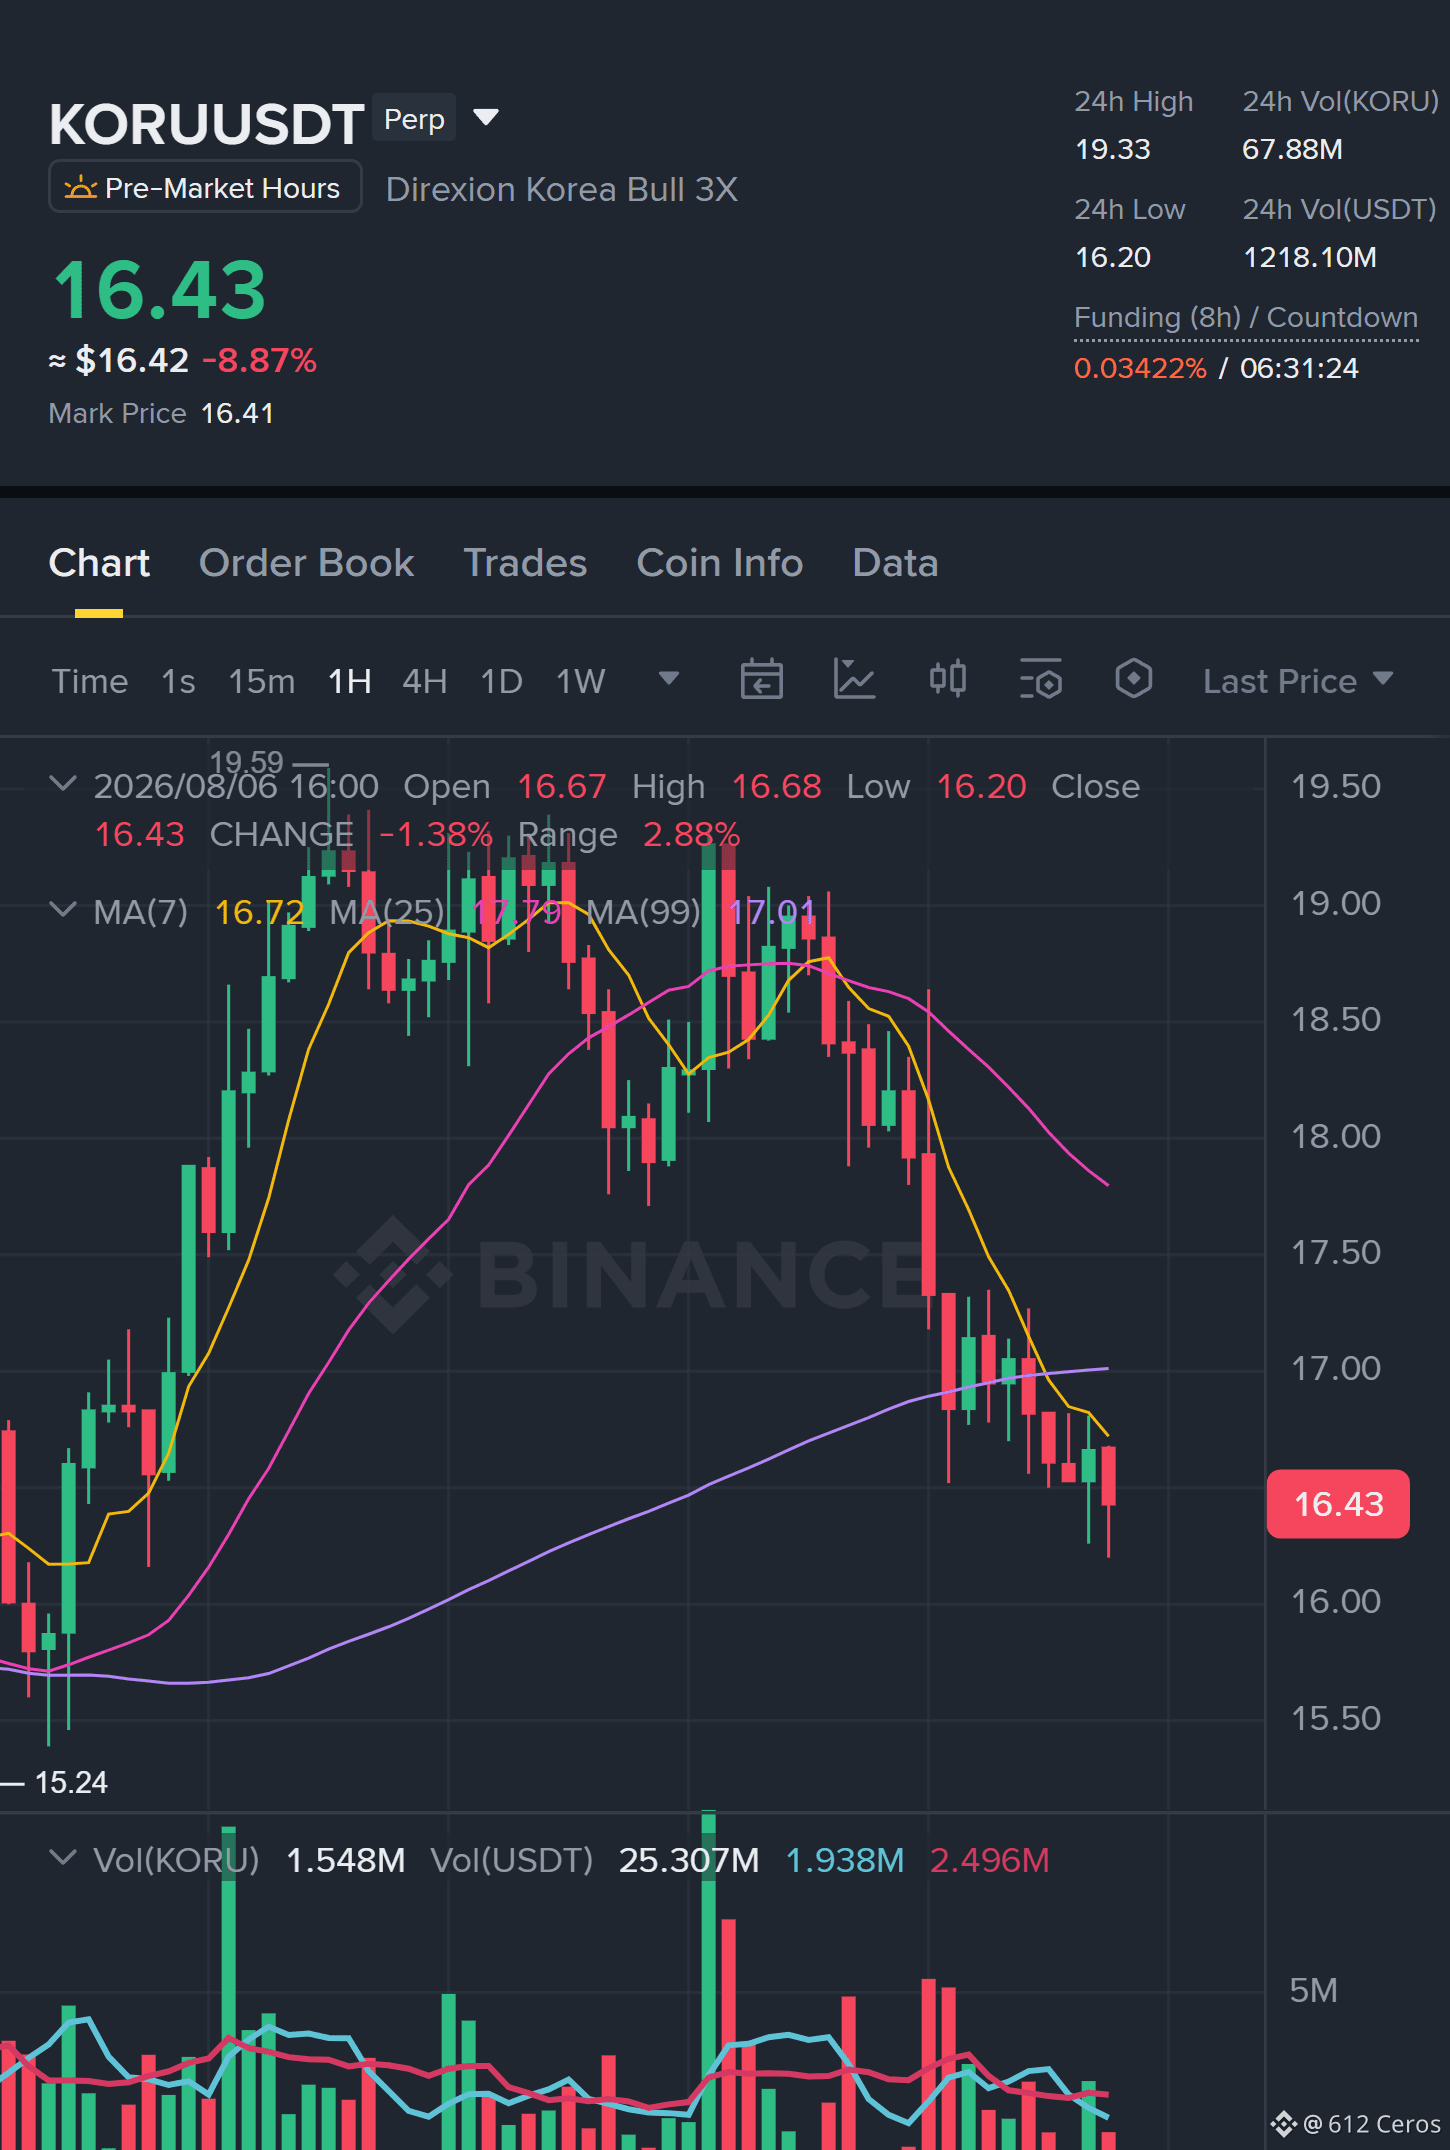Viewport: 1450px width, 2150px height.
Task: Click the 15.24 low price marker
Action: (71, 1782)
